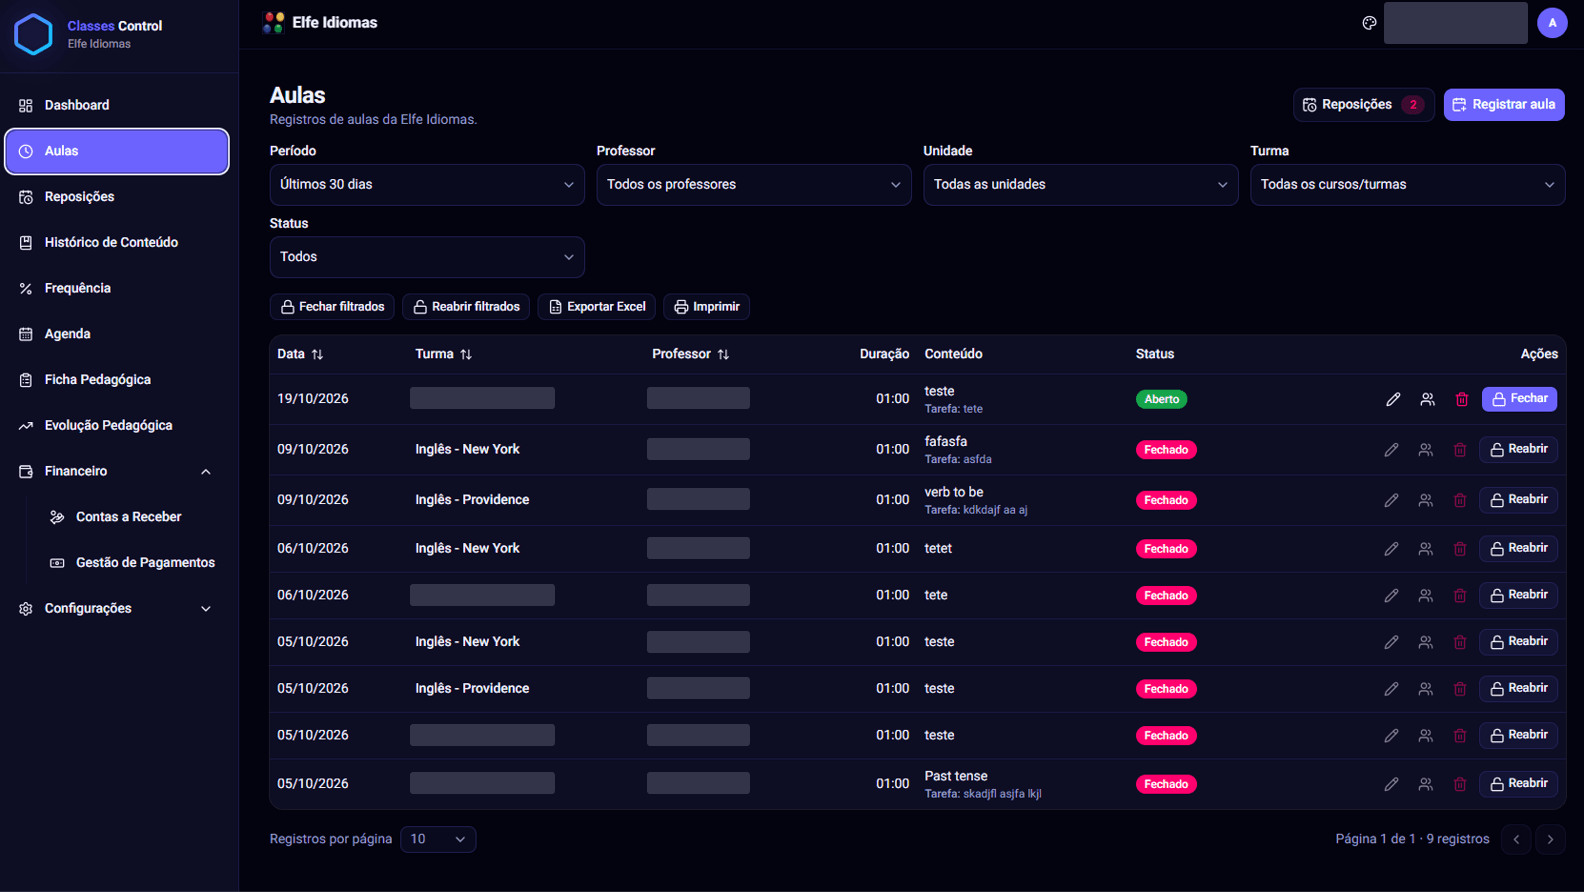Open the theme palette icon in the top bar

1369,23
